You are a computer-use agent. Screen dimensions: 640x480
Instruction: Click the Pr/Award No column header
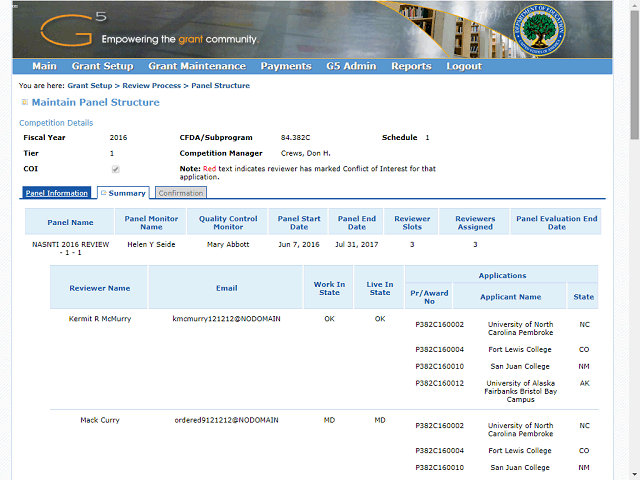(429, 297)
